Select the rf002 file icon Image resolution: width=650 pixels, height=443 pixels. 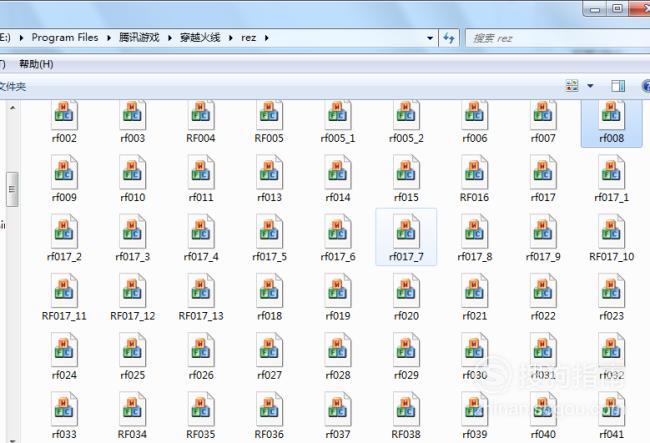click(x=64, y=115)
